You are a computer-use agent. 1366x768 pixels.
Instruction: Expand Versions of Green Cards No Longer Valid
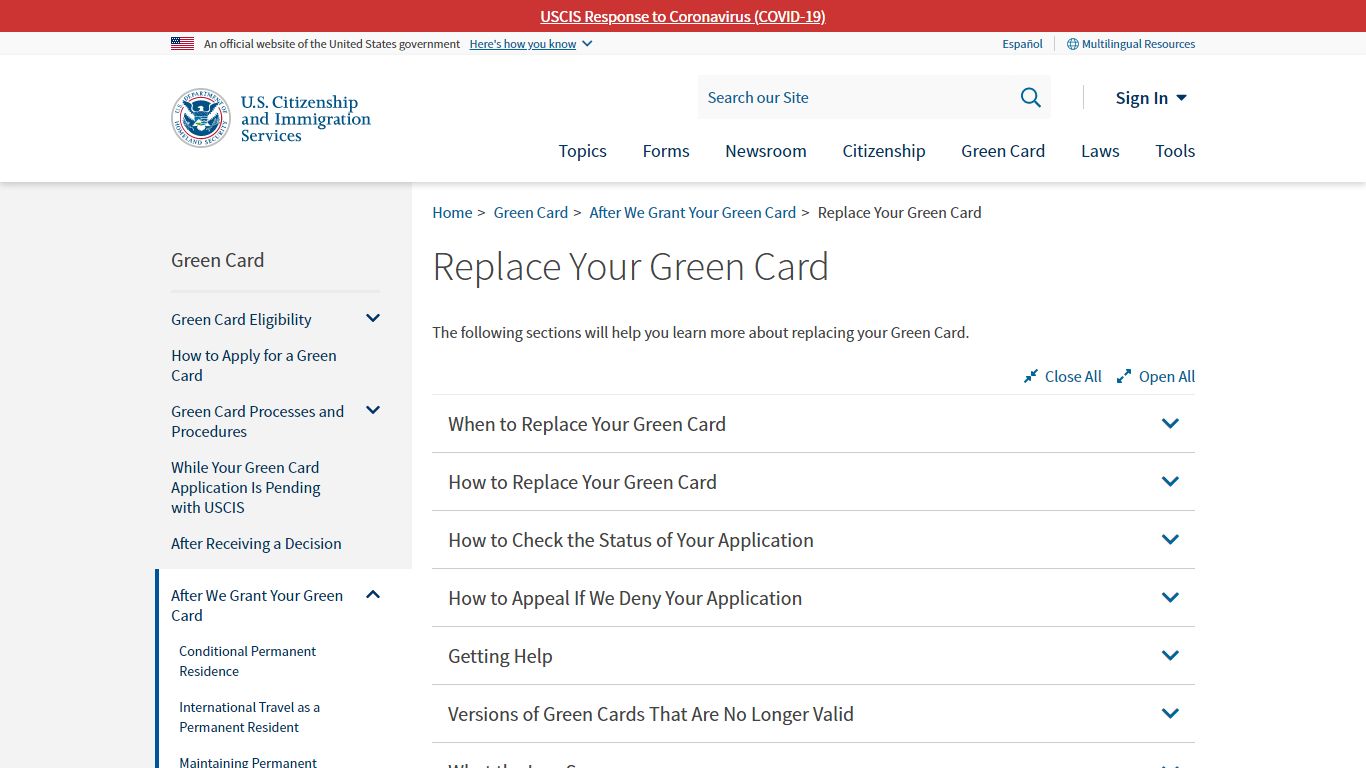coord(813,714)
